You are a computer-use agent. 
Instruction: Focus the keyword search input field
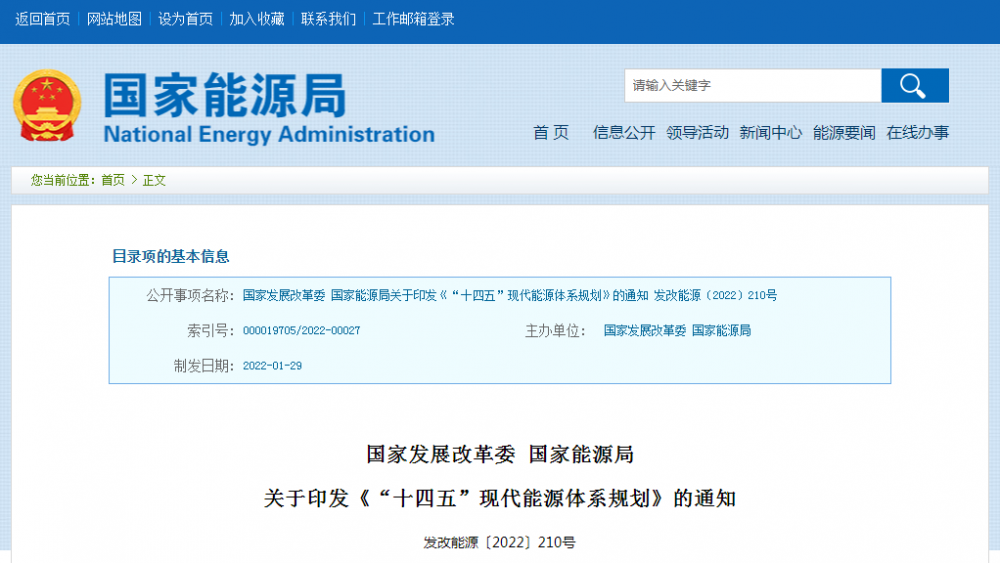[753, 85]
